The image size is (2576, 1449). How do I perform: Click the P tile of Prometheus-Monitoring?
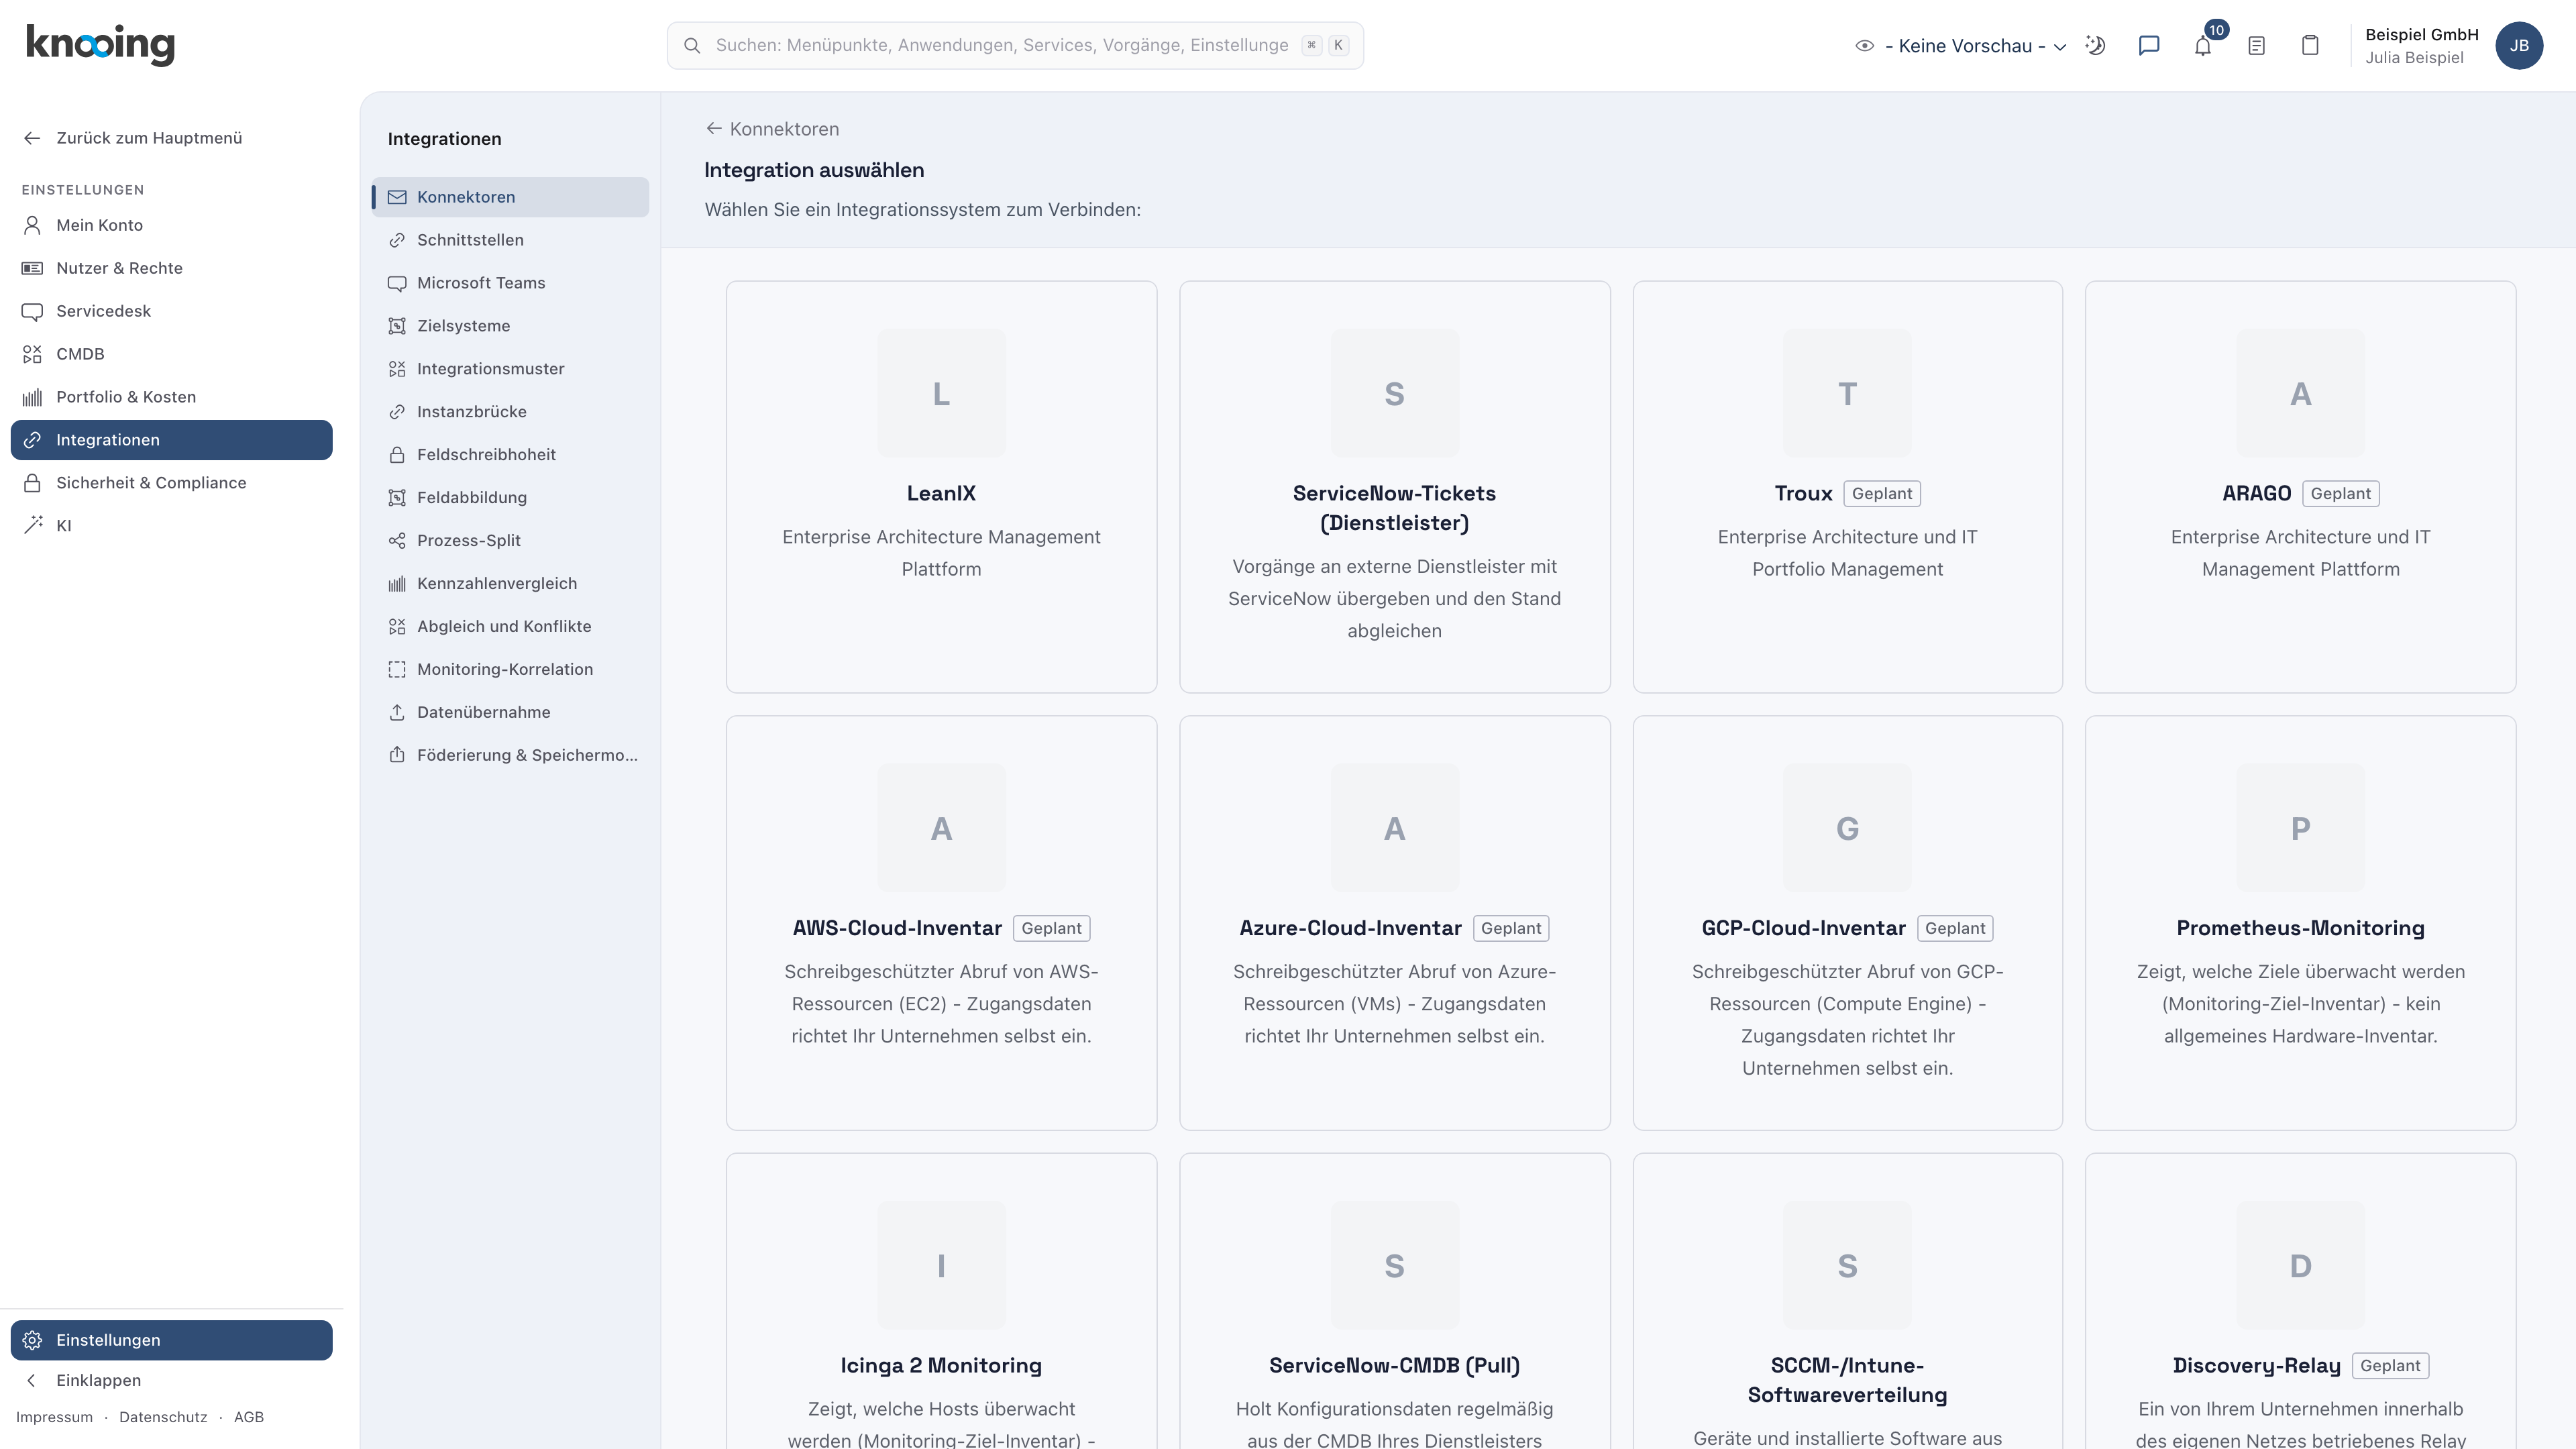pyautogui.click(x=2300, y=828)
